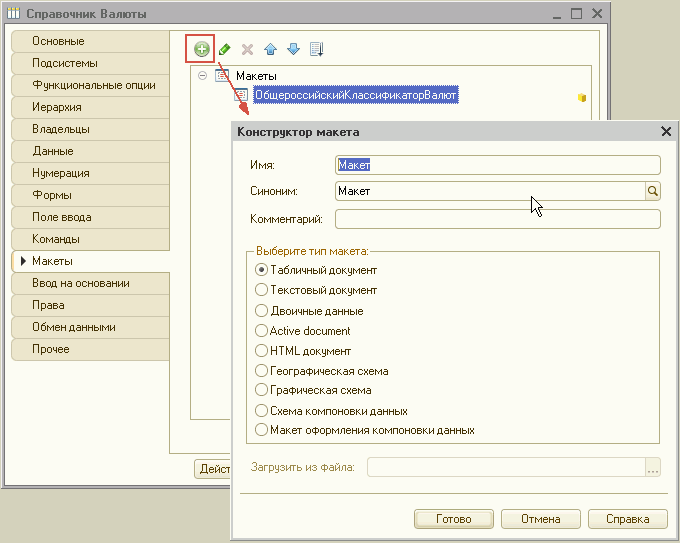680x543 pixels.
Task: Select the Текстовый документ radio button
Action: 261,290
